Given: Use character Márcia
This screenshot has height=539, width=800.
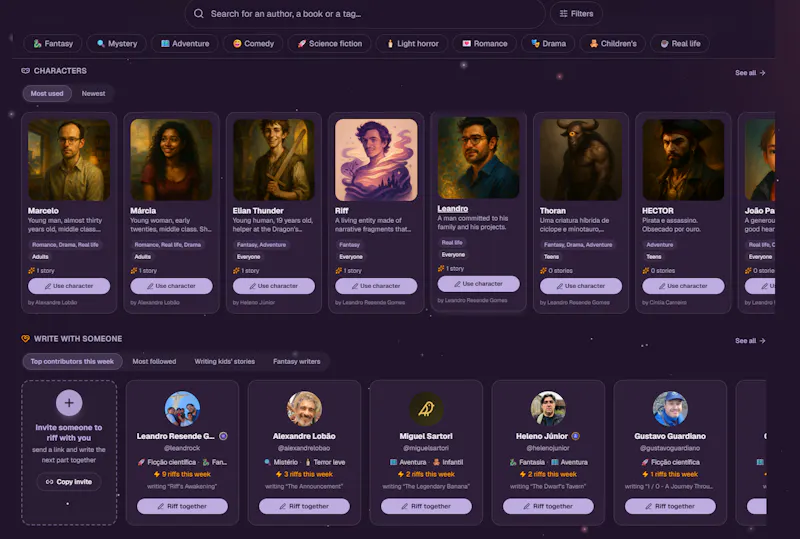Looking at the screenshot, I should [171, 286].
